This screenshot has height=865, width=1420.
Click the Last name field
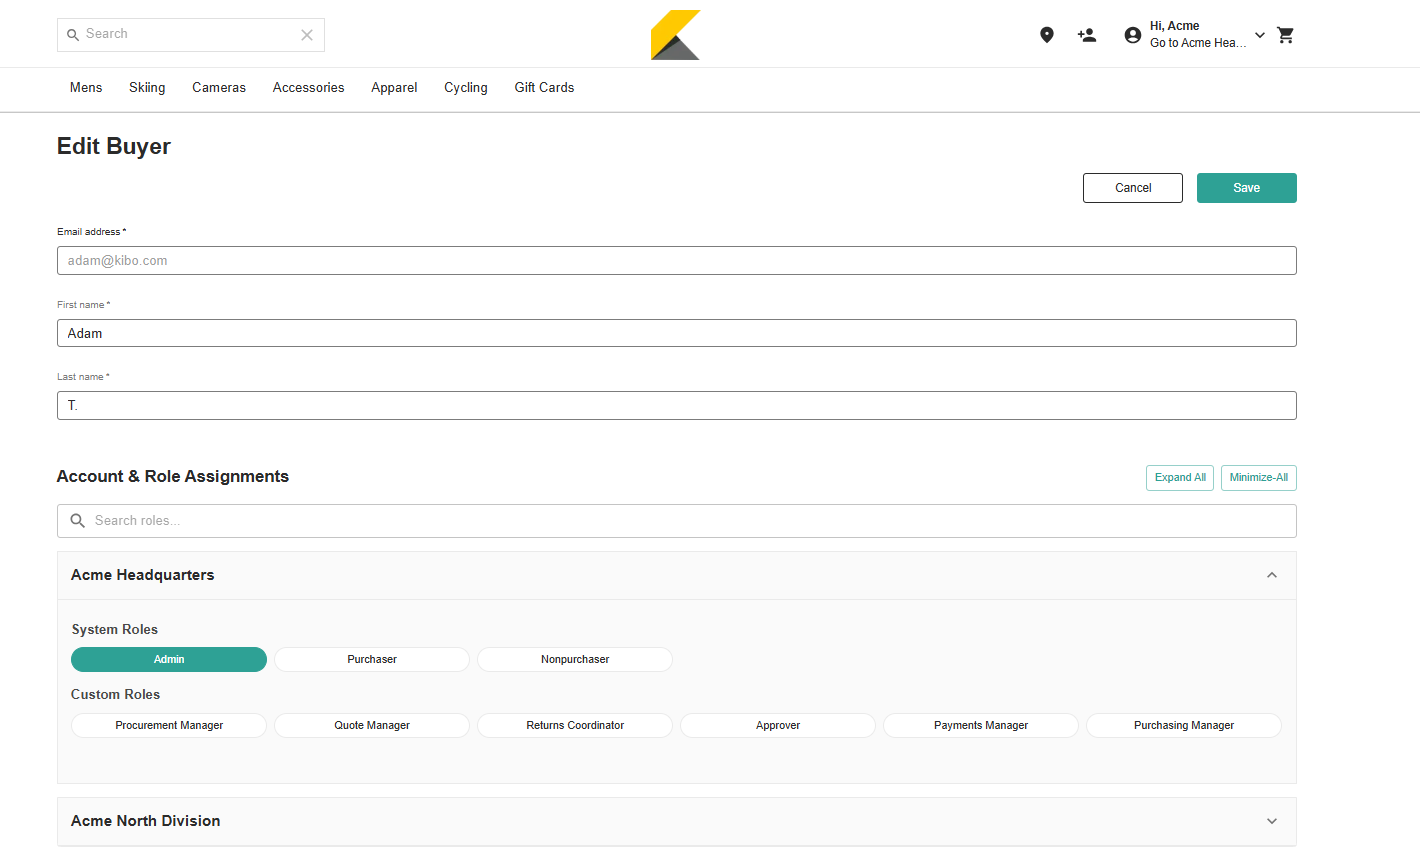[677, 406]
